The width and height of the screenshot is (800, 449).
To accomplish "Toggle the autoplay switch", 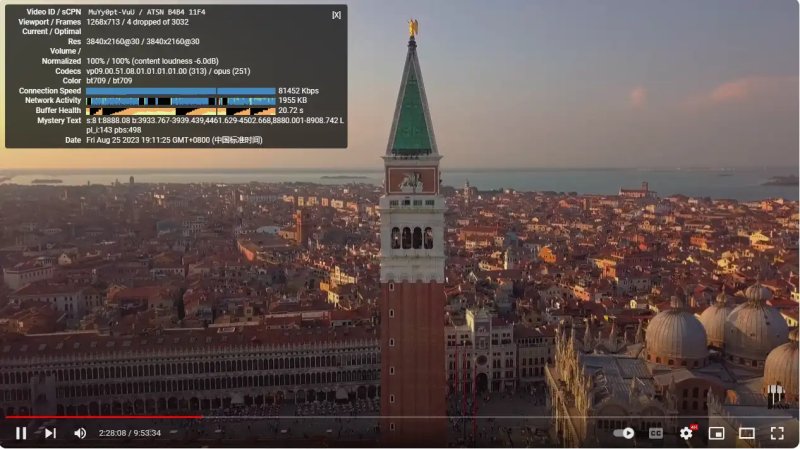I will coord(624,433).
